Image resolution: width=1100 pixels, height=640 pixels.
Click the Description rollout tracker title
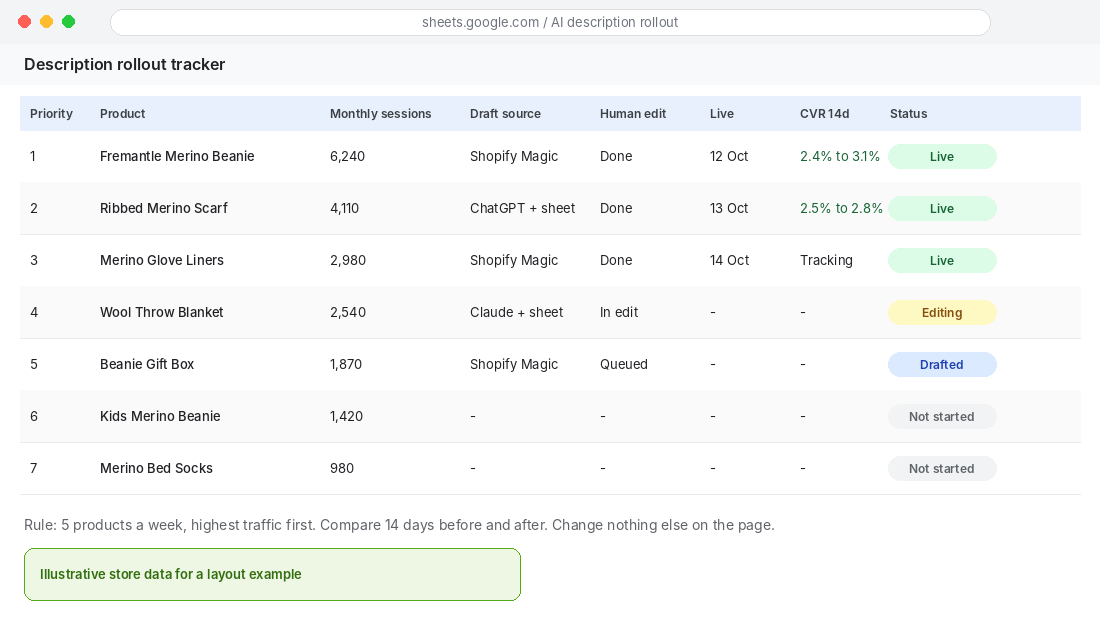click(124, 65)
